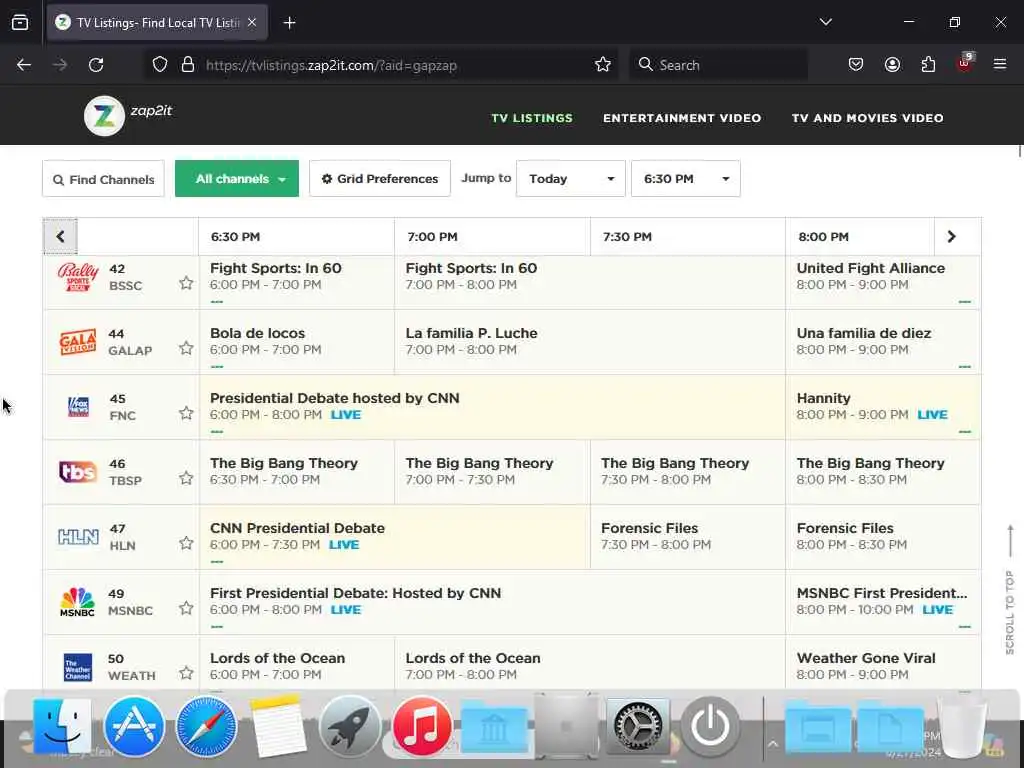Bookmark this page star icon
The height and width of the screenshot is (768, 1024).
coord(603,65)
